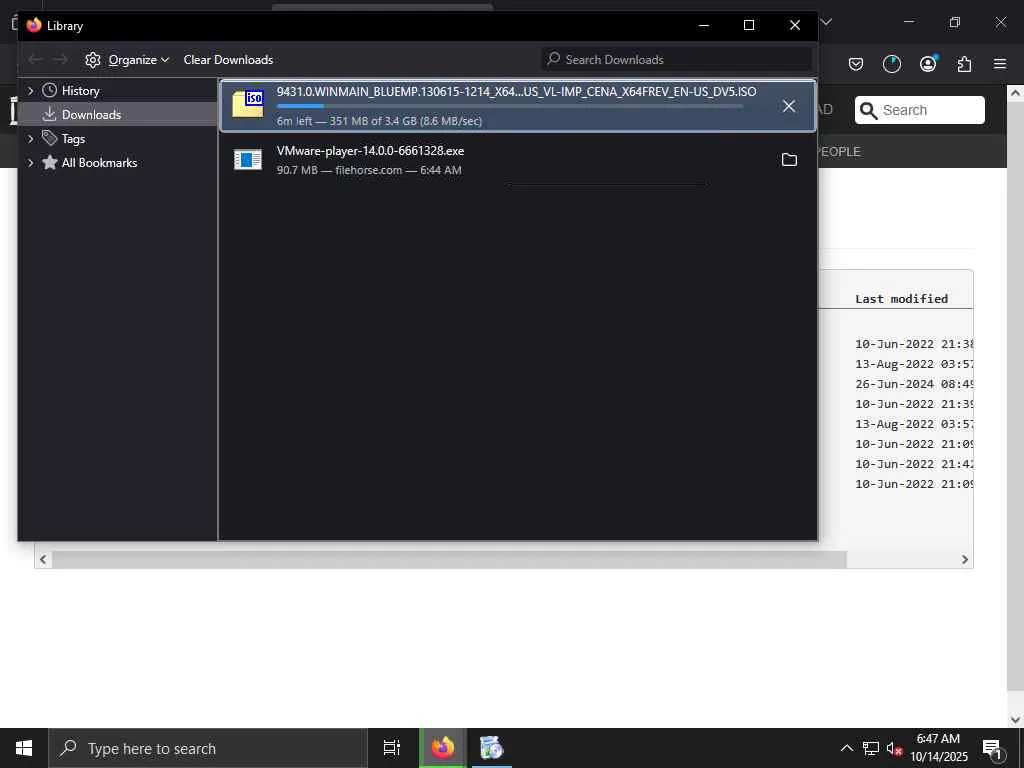
Task: Click the page search magnifier icon
Action: 869,110
